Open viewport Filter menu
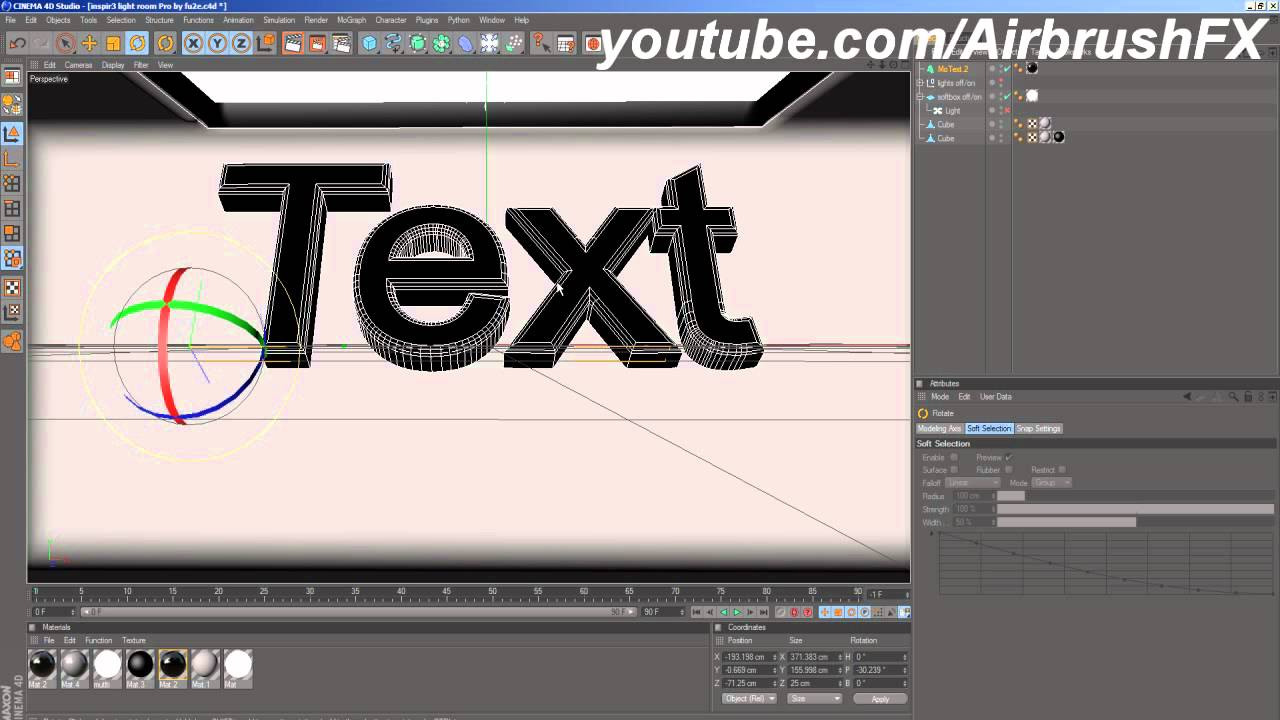 [141, 65]
